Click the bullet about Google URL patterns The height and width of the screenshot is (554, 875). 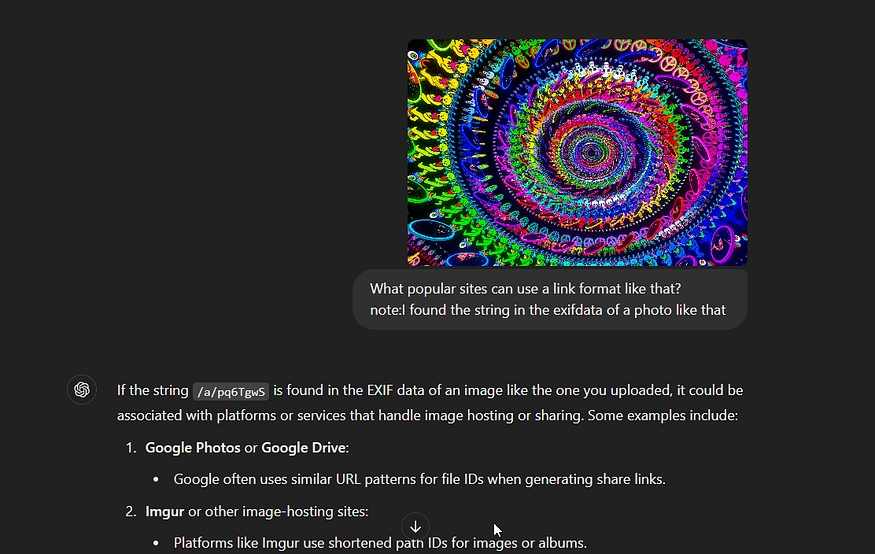click(419, 479)
